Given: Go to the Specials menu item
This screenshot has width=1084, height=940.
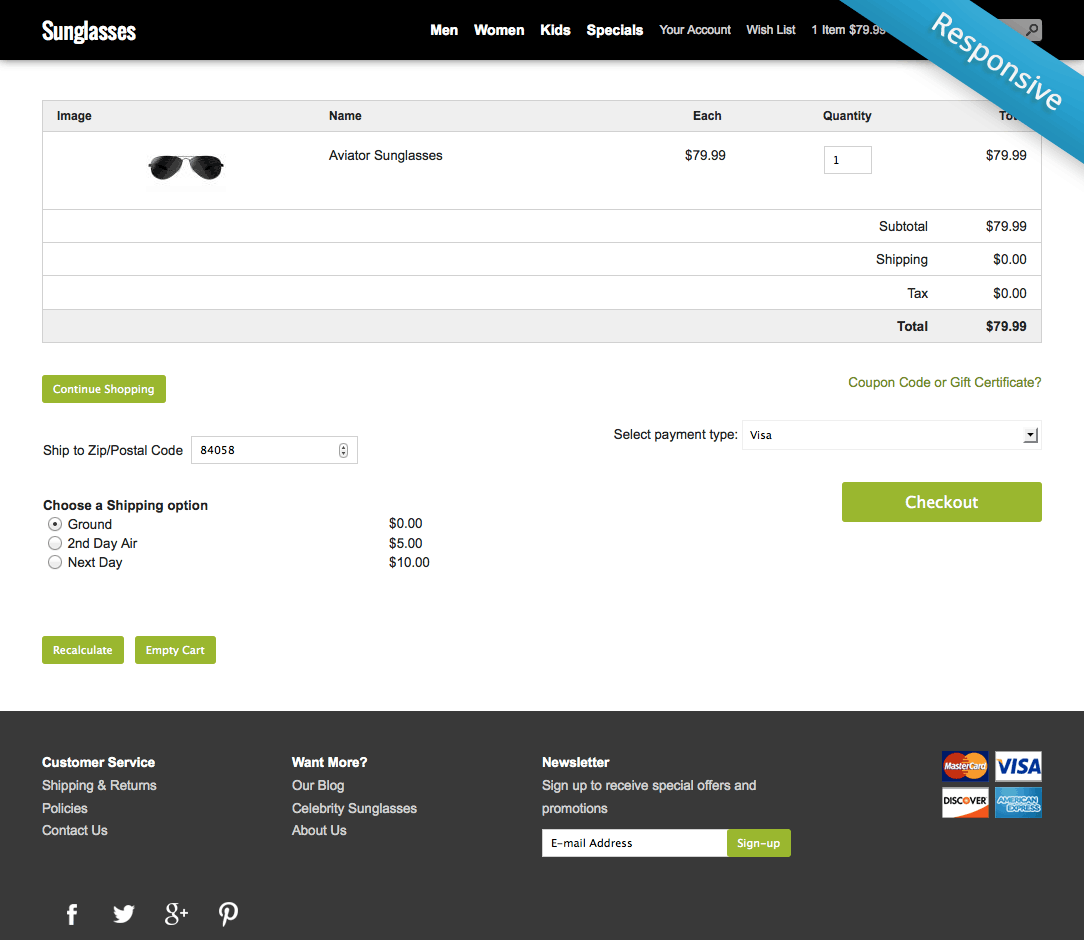Looking at the screenshot, I should coord(614,30).
